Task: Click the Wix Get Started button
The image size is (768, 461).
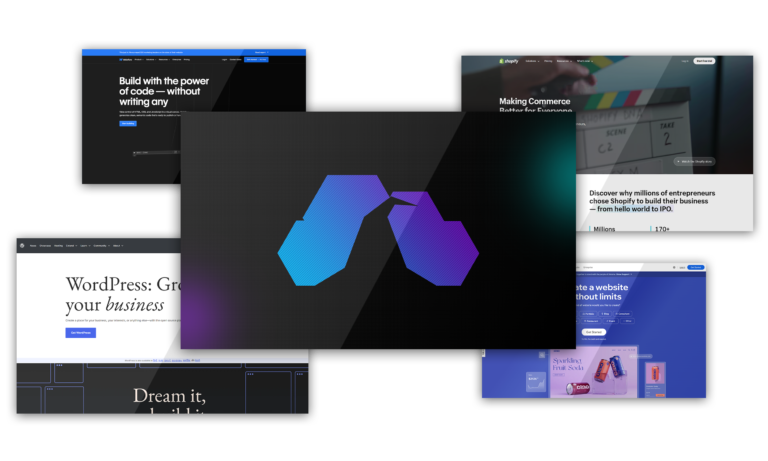Action: [593, 331]
